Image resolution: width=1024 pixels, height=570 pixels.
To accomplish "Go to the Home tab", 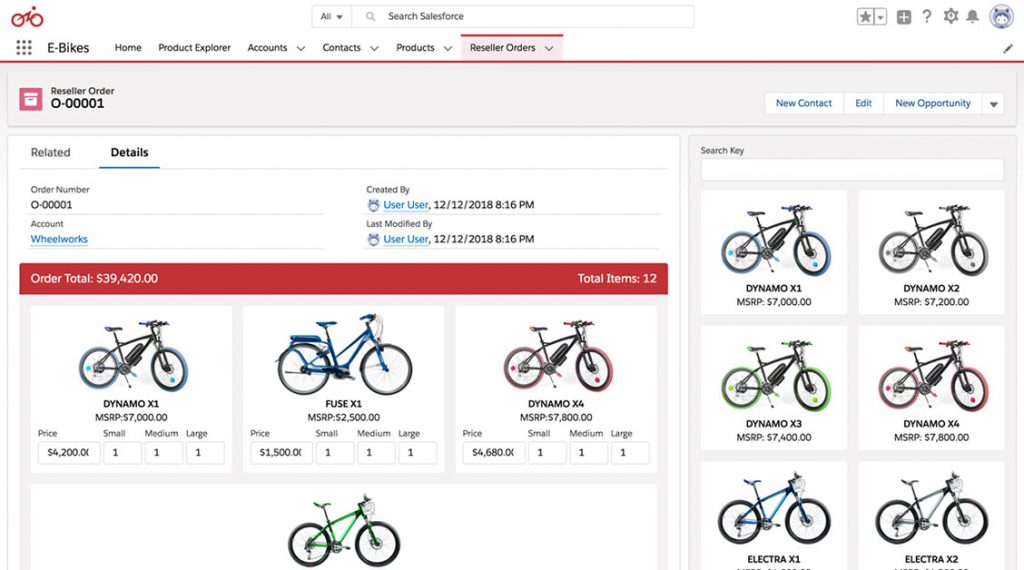I will pos(128,48).
